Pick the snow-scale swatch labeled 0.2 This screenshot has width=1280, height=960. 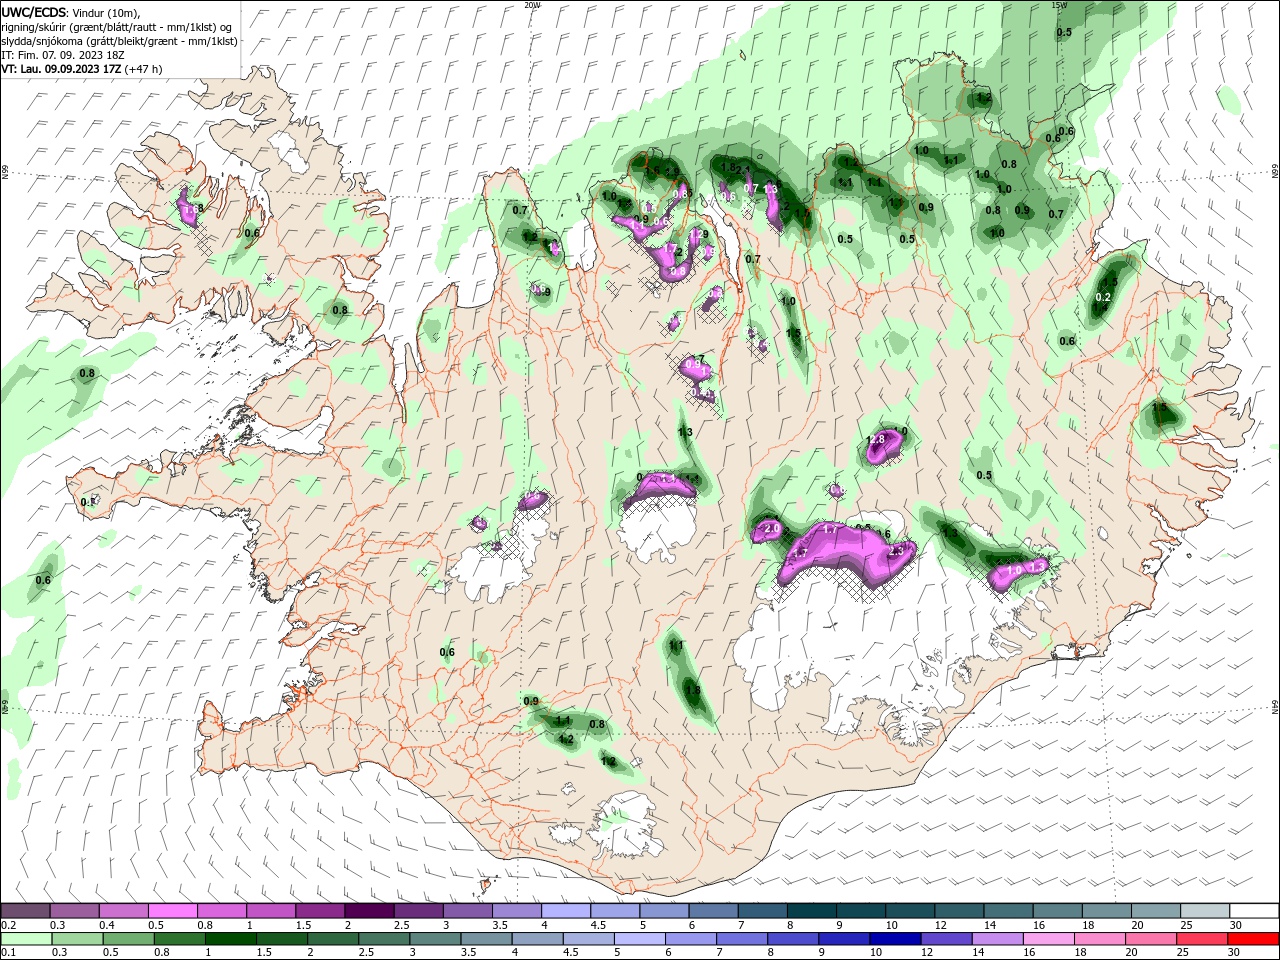[25, 911]
